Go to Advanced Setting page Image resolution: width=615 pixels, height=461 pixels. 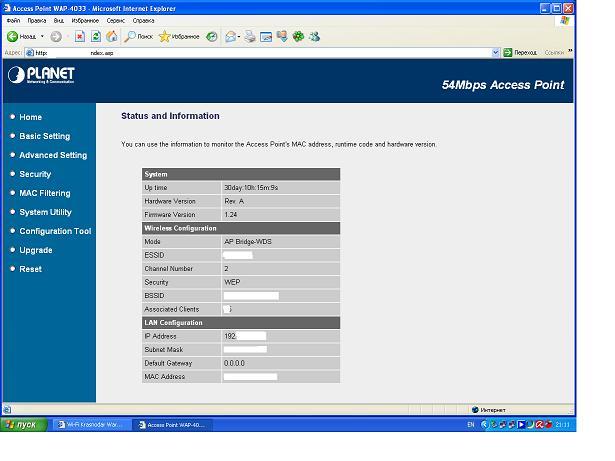pyautogui.click(x=53, y=155)
